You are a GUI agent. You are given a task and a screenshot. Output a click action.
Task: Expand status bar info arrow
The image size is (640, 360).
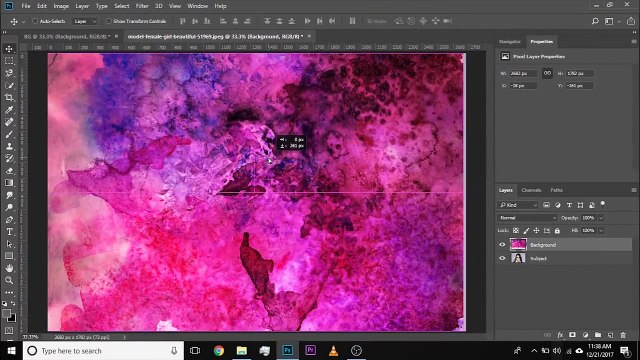click(124, 337)
